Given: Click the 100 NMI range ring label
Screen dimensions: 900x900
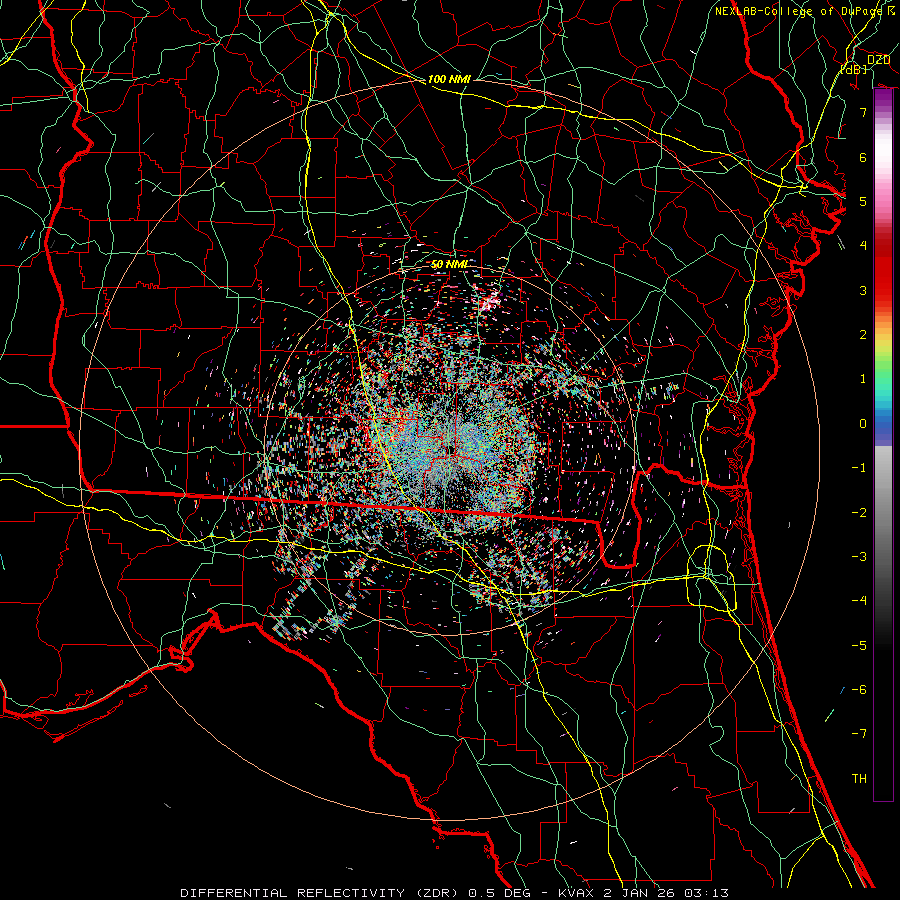Looking at the screenshot, I should [x=449, y=79].
